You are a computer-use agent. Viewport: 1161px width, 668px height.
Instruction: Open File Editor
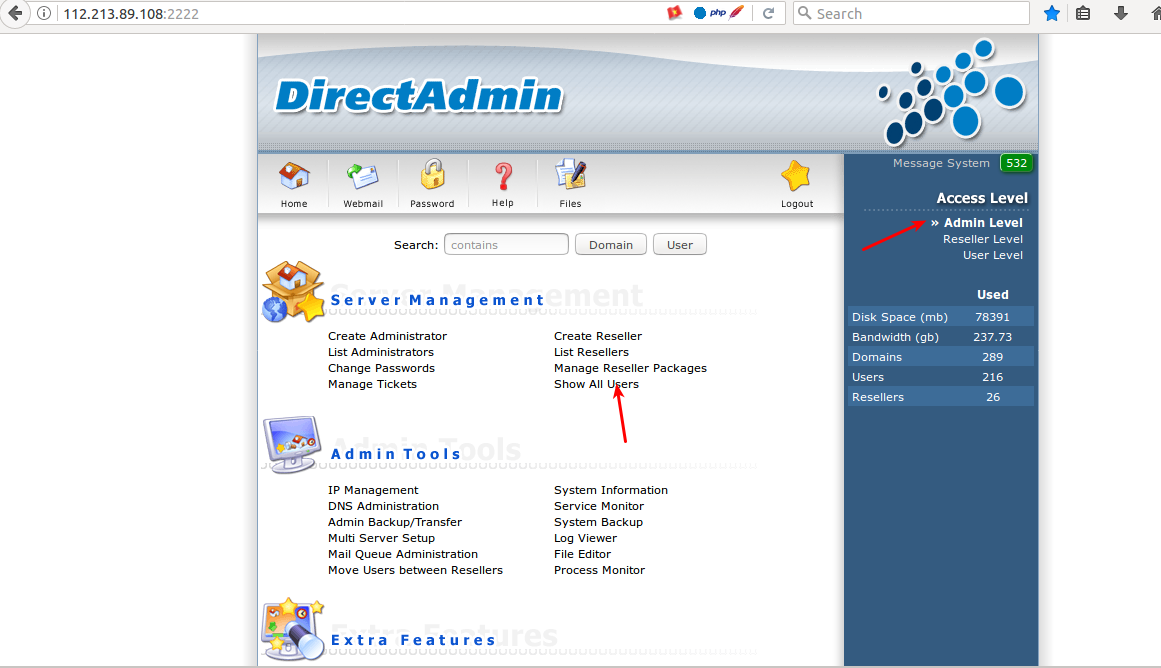click(583, 554)
